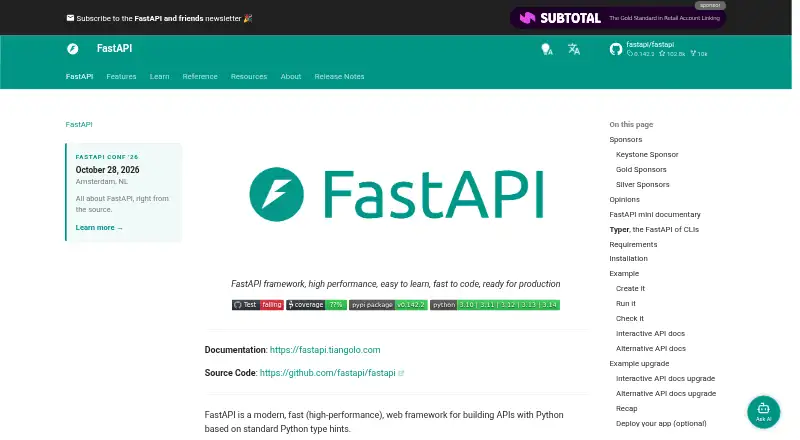Open the Resources tab

pyautogui.click(x=249, y=77)
